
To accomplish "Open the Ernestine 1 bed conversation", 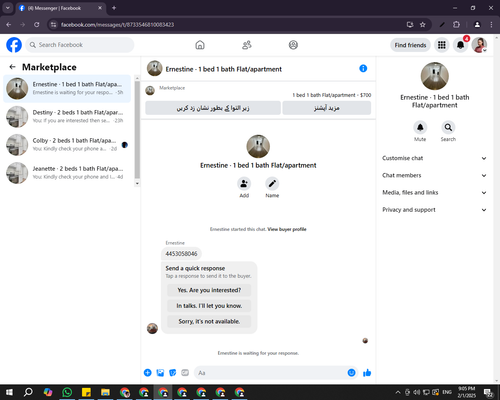I will [x=67, y=89].
